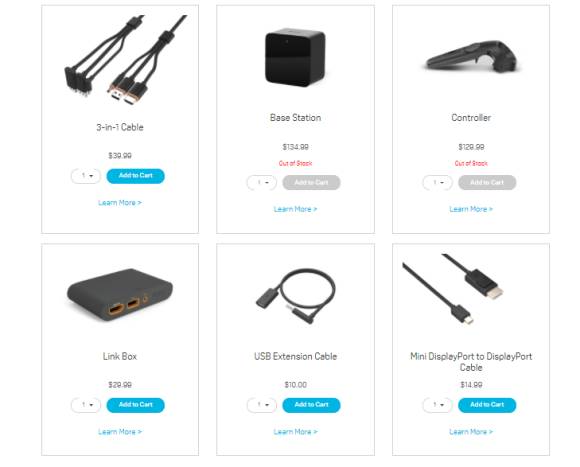Expand quantity dropdown for USB Extension Cable
Screen dimensions: 580x467
click(x=262, y=405)
